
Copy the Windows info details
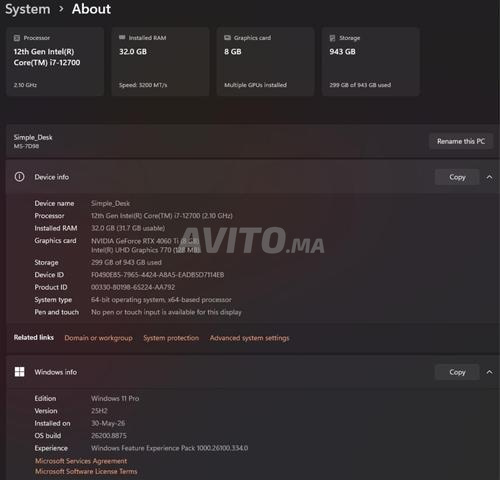click(457, 372)
